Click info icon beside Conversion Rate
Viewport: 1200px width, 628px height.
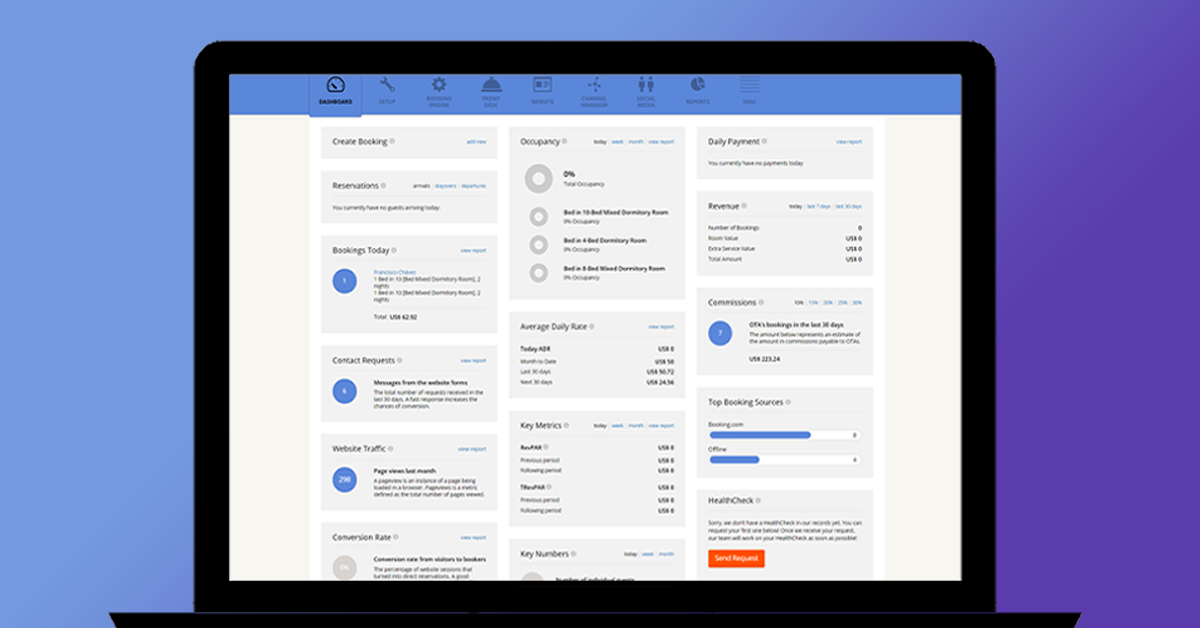[x=396, y=537]
